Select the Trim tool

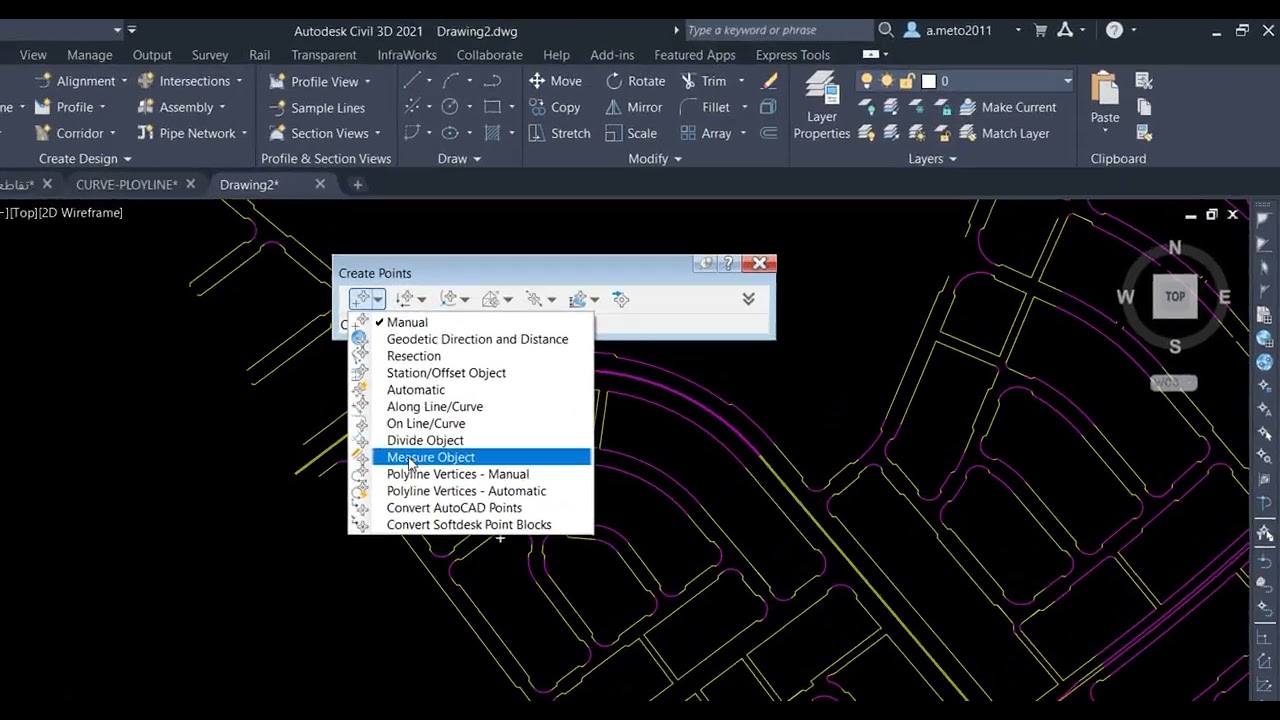coord(704,81)
